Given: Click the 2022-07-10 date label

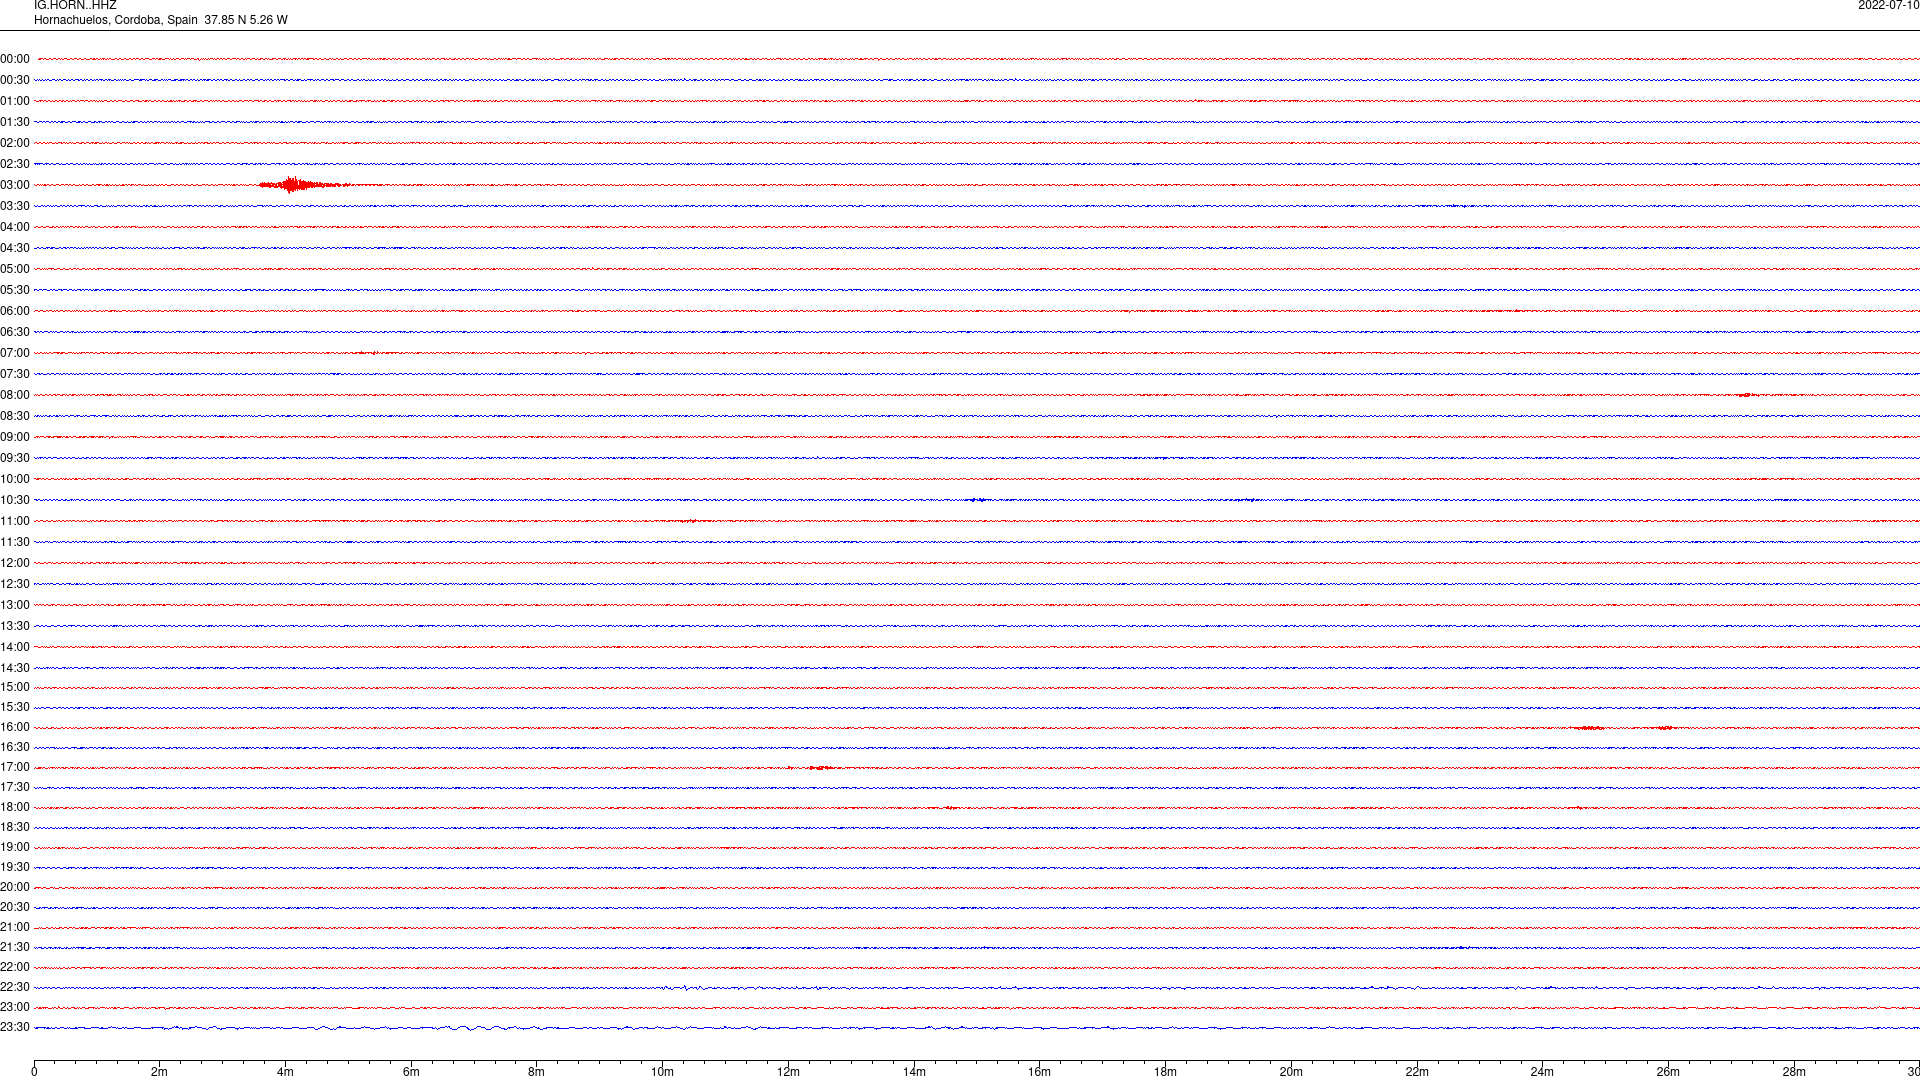Looking at the screenshot, I should (1888, 6).
